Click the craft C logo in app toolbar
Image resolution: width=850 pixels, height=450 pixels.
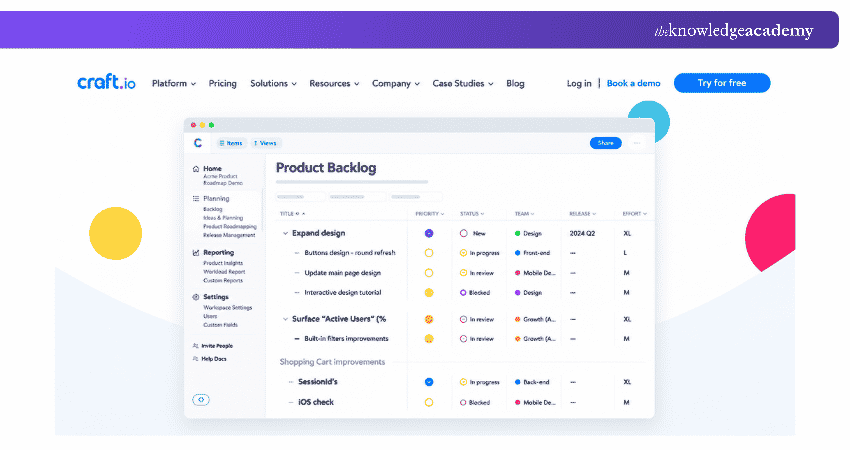[198, 143]
